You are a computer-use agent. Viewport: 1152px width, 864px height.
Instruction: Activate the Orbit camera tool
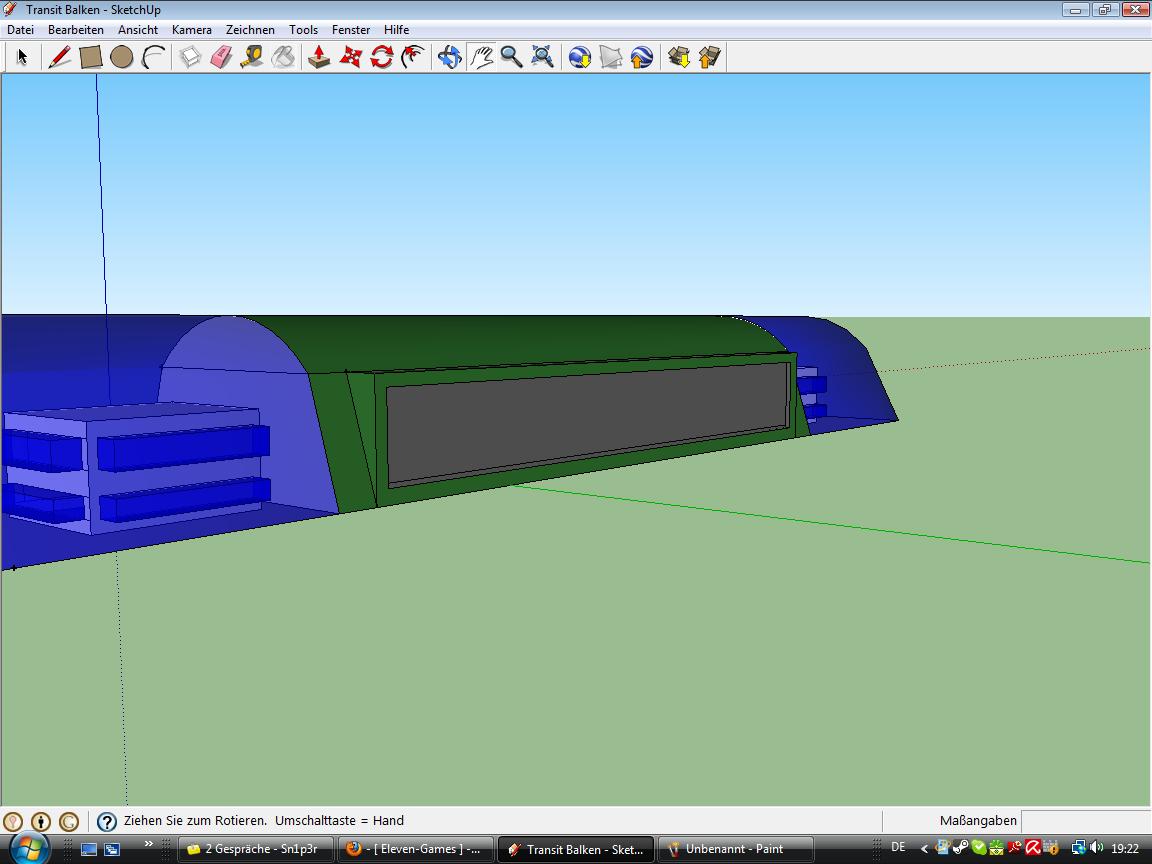click(450, 57)
